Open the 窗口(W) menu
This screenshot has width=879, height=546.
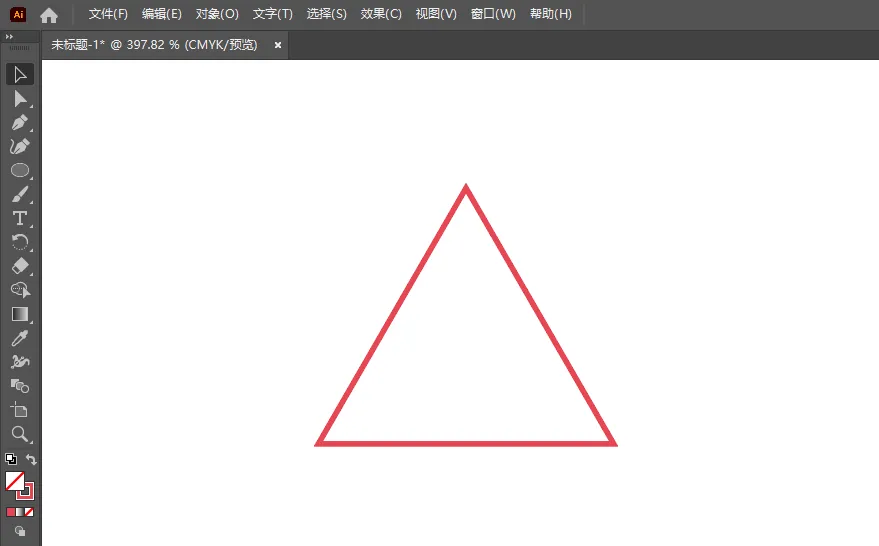pos(493,14)
